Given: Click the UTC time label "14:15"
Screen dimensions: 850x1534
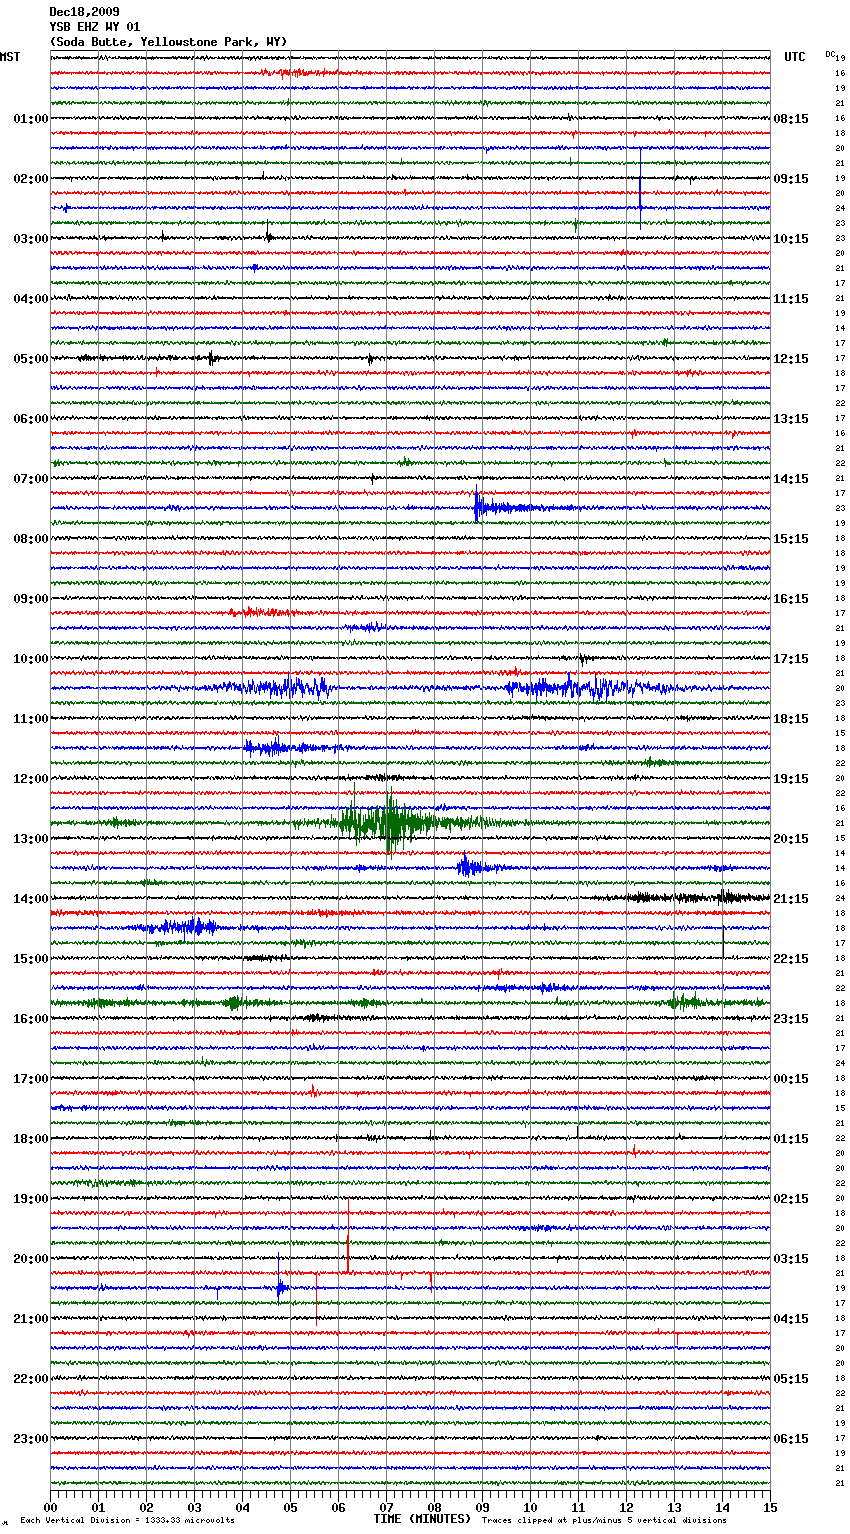Looking at the screenshot, I should point(791,479).
